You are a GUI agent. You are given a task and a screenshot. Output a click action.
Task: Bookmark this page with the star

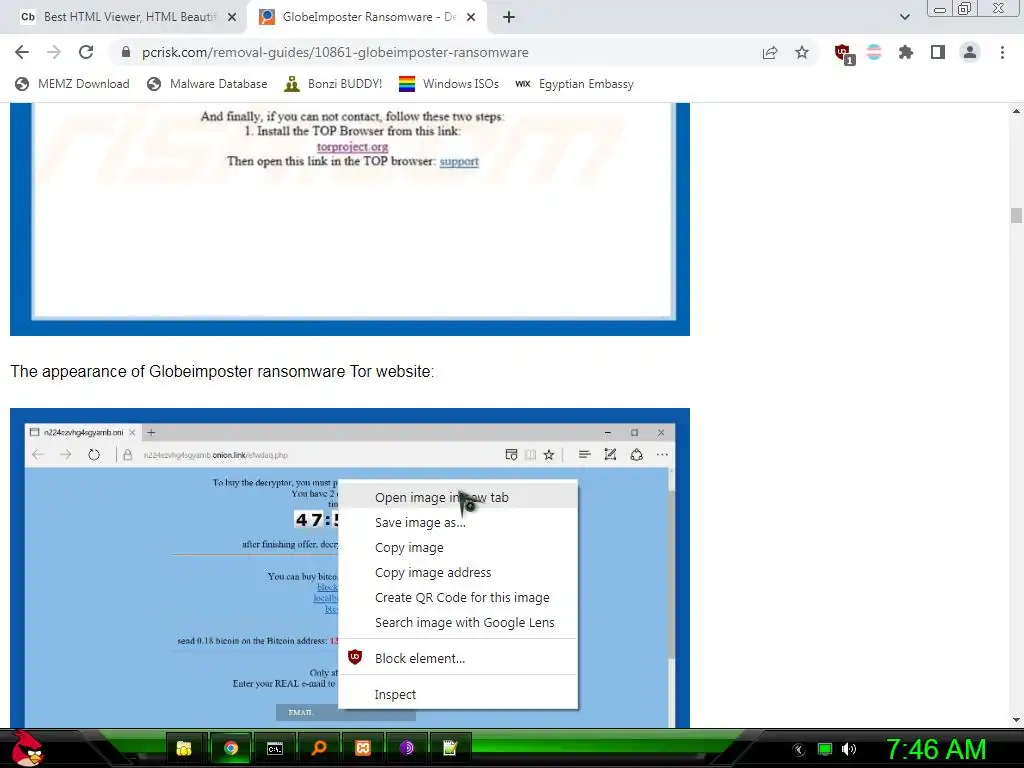click(802, 52)
